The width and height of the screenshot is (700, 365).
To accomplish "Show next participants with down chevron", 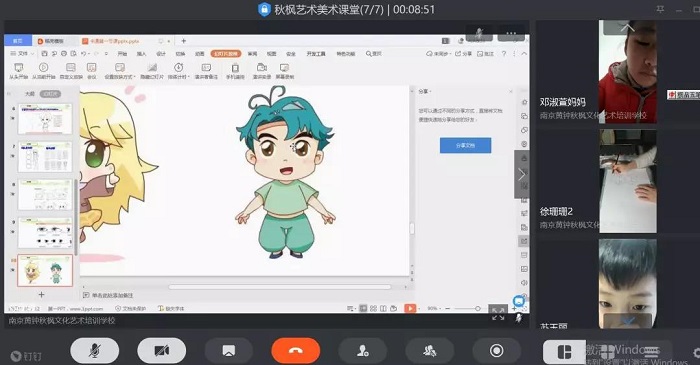I will pos(628,320).
